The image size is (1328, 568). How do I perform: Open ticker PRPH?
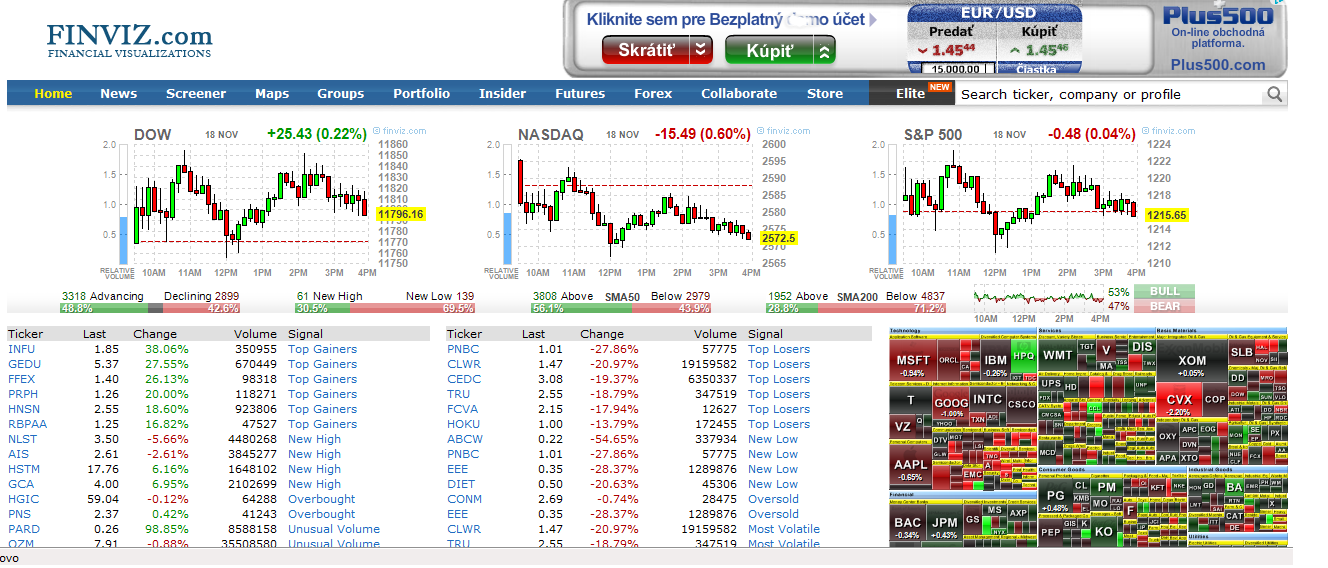pyautogui.click(x=24, y=394)
